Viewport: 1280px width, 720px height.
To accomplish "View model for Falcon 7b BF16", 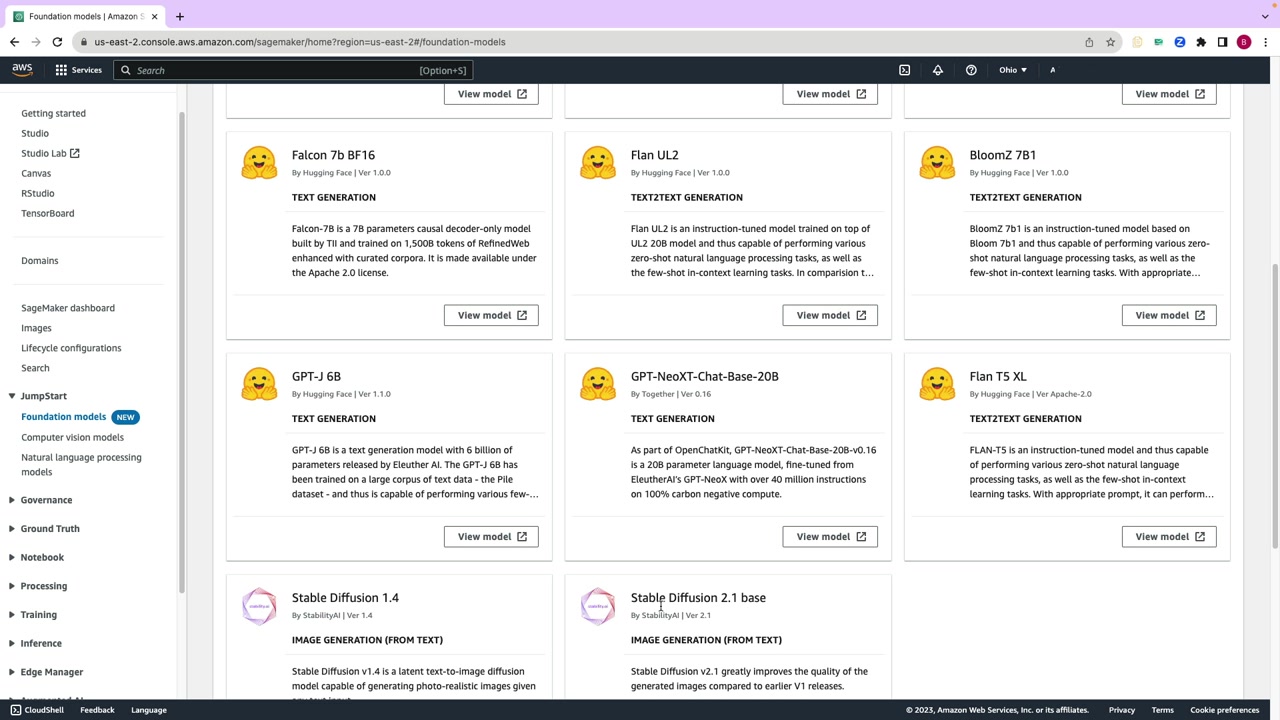I will tap(491, 315).
